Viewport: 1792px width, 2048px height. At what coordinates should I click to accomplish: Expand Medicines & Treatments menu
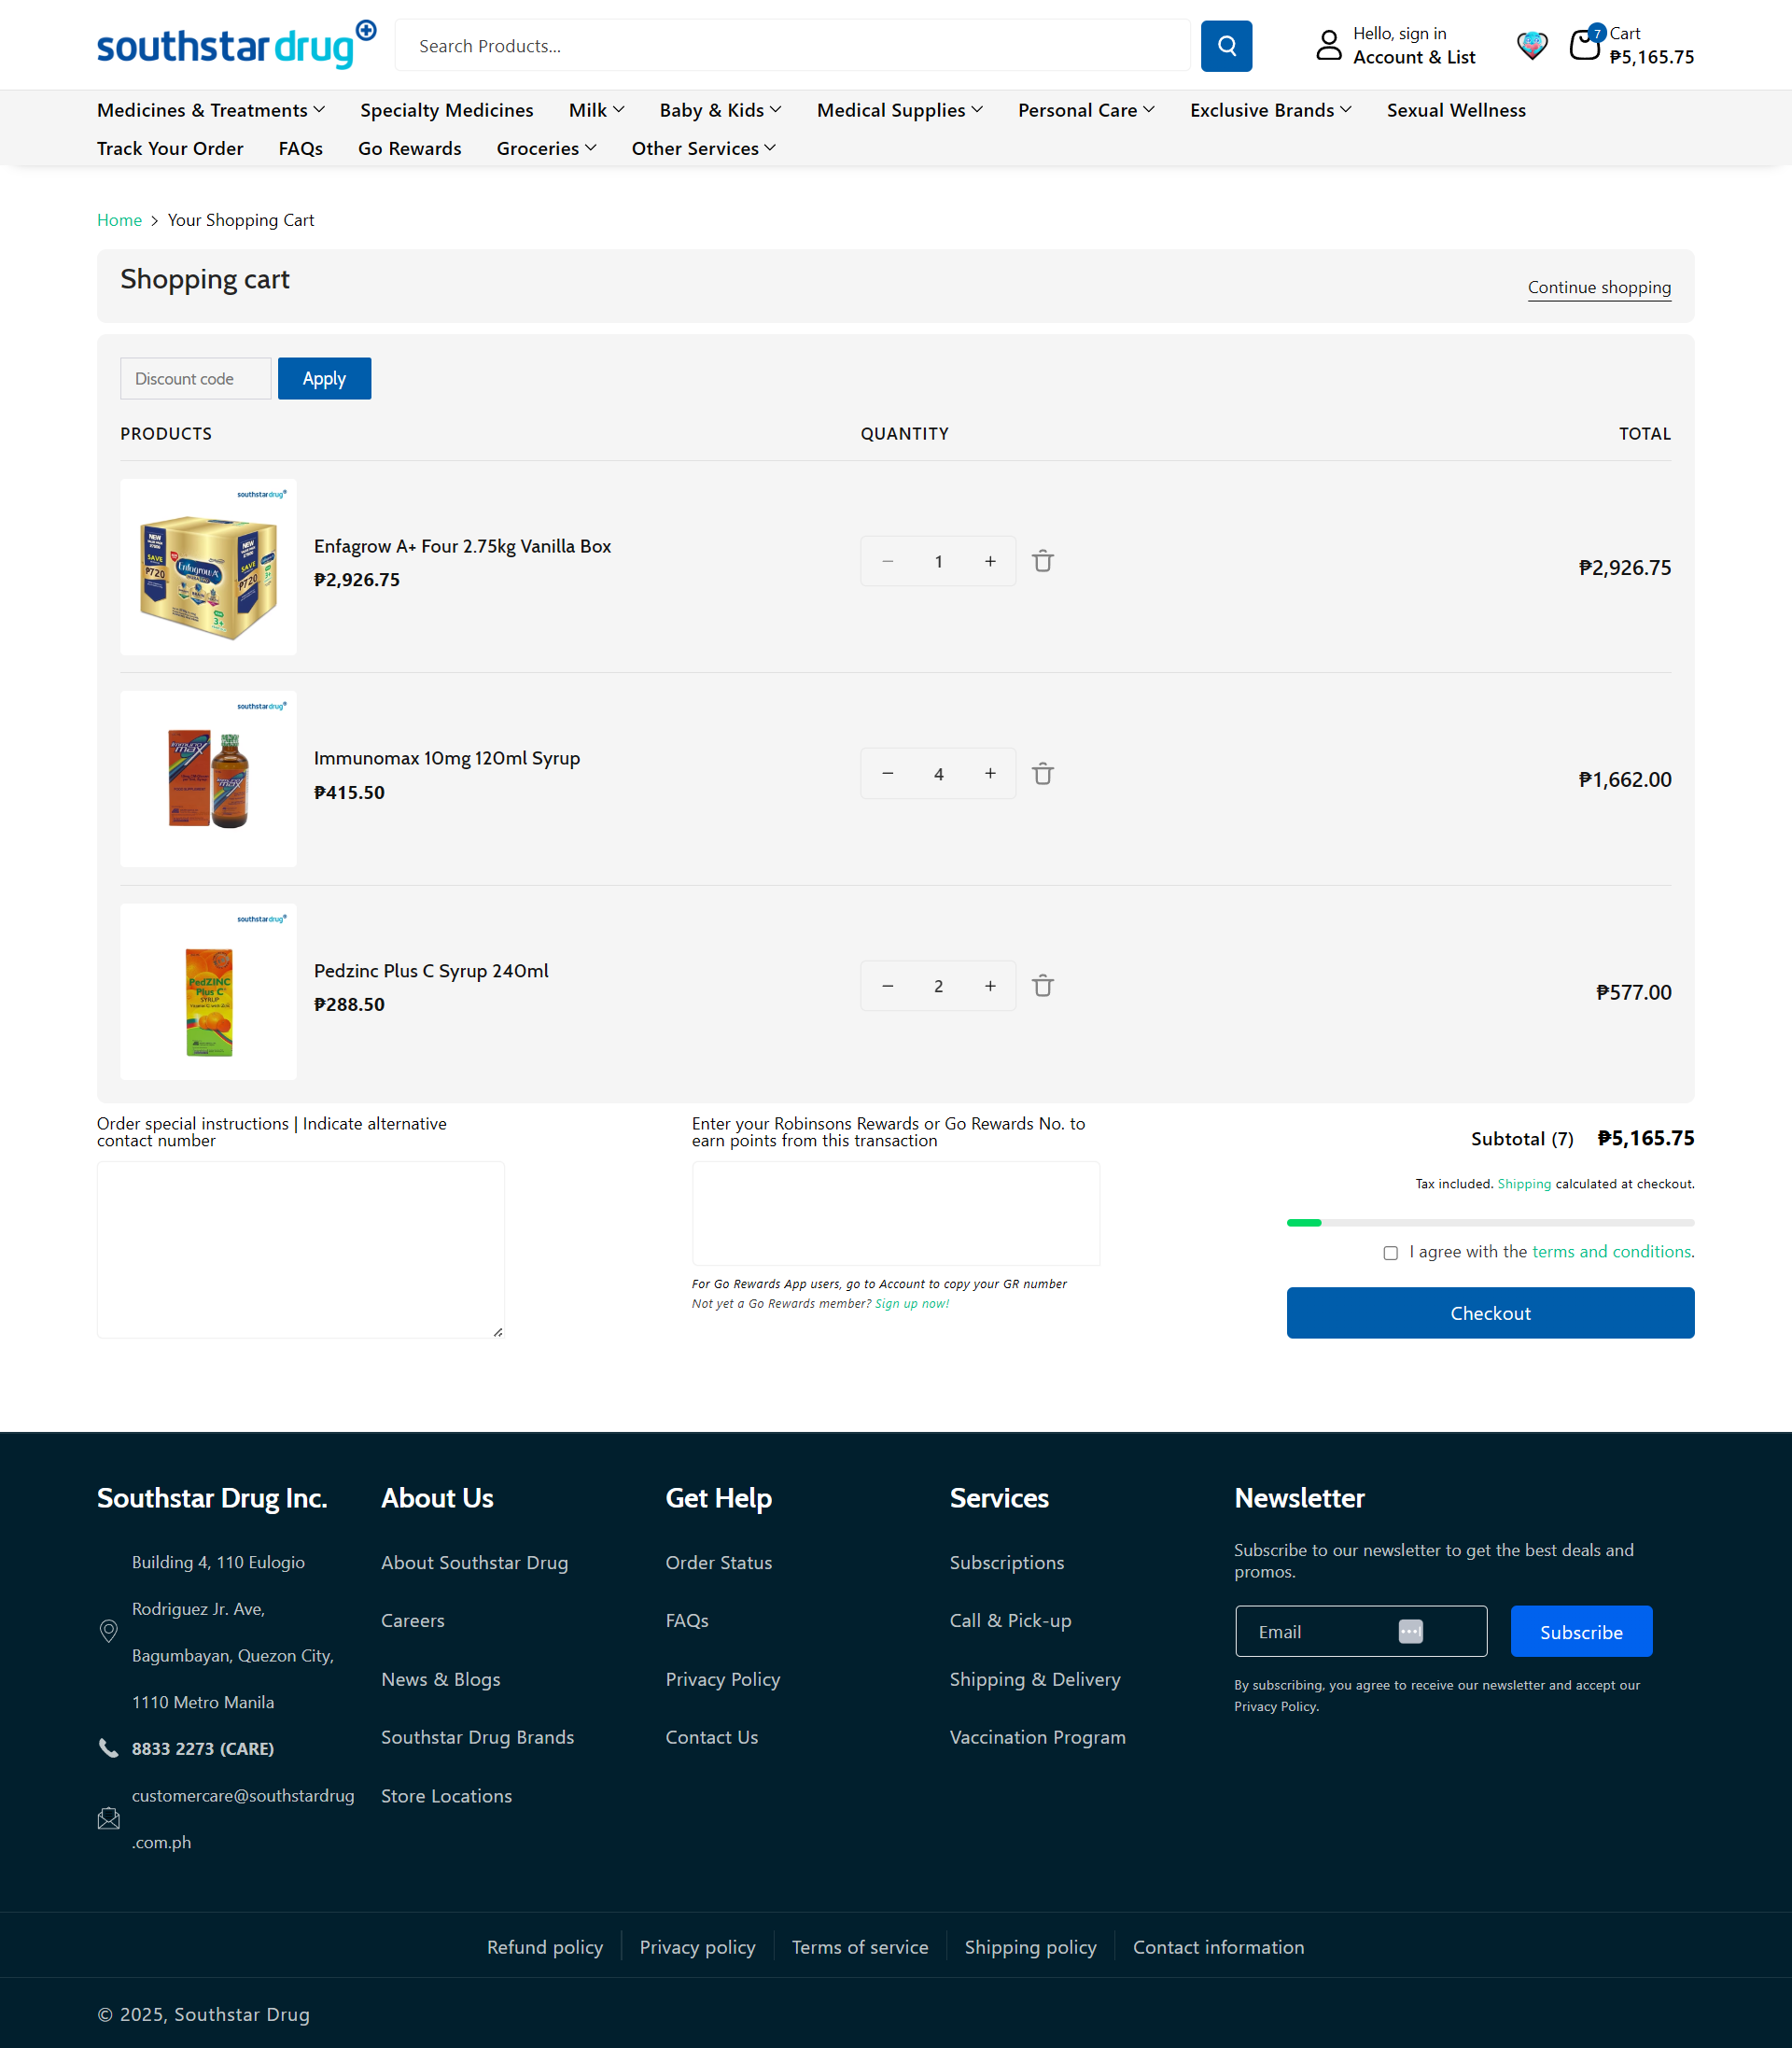click(x=211, y=110)
